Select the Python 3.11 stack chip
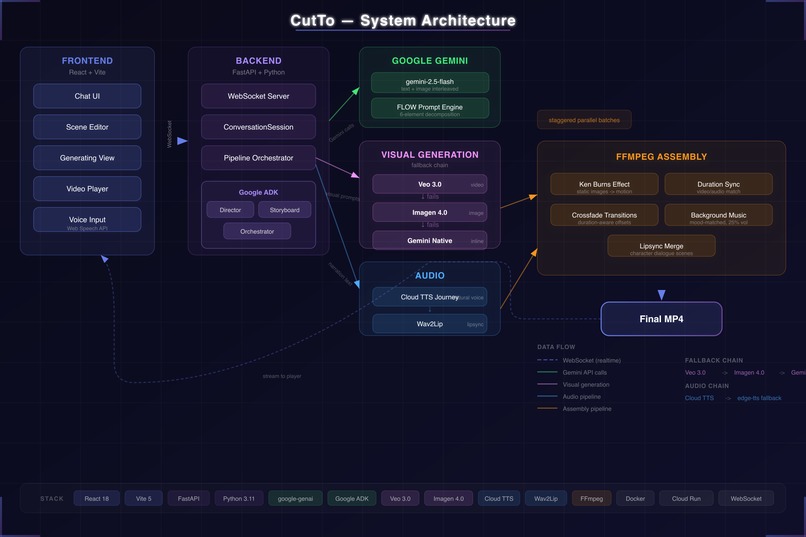The height and width of the screenshot is (537, 806). [x=239, y=498]
